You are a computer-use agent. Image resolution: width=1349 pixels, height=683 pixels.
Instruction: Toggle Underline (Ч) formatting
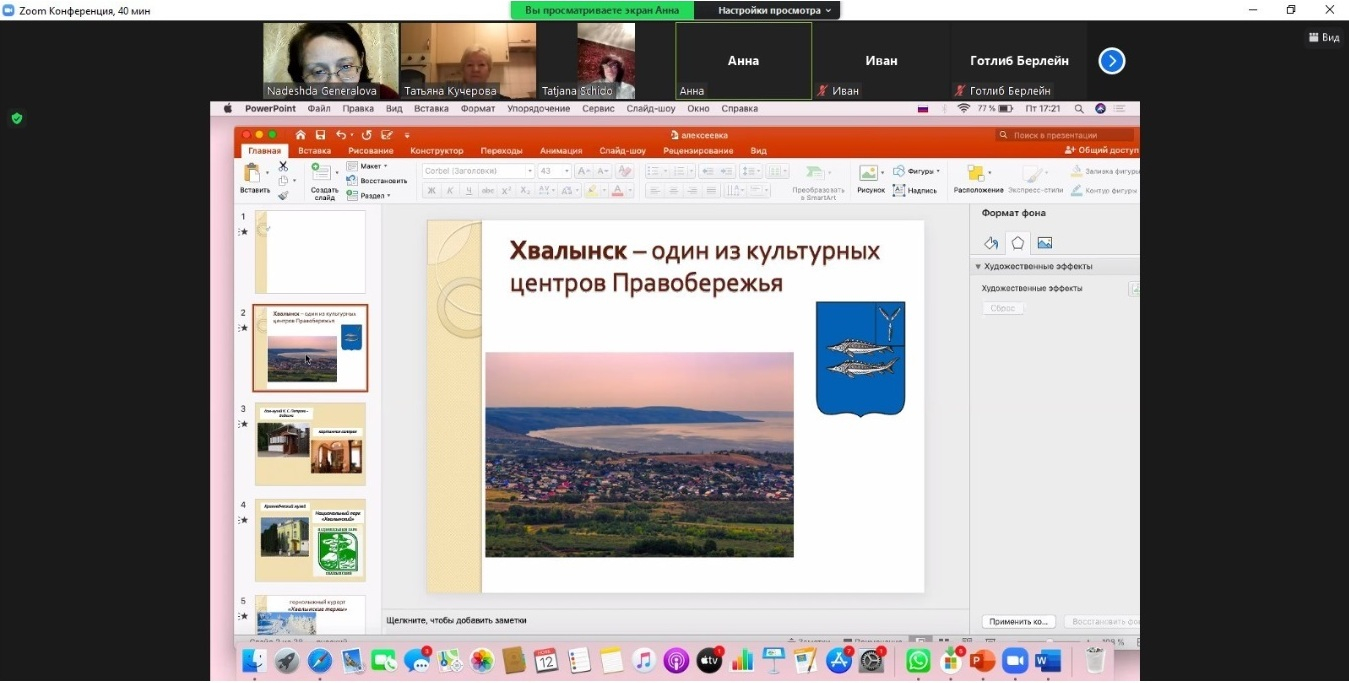467,190
